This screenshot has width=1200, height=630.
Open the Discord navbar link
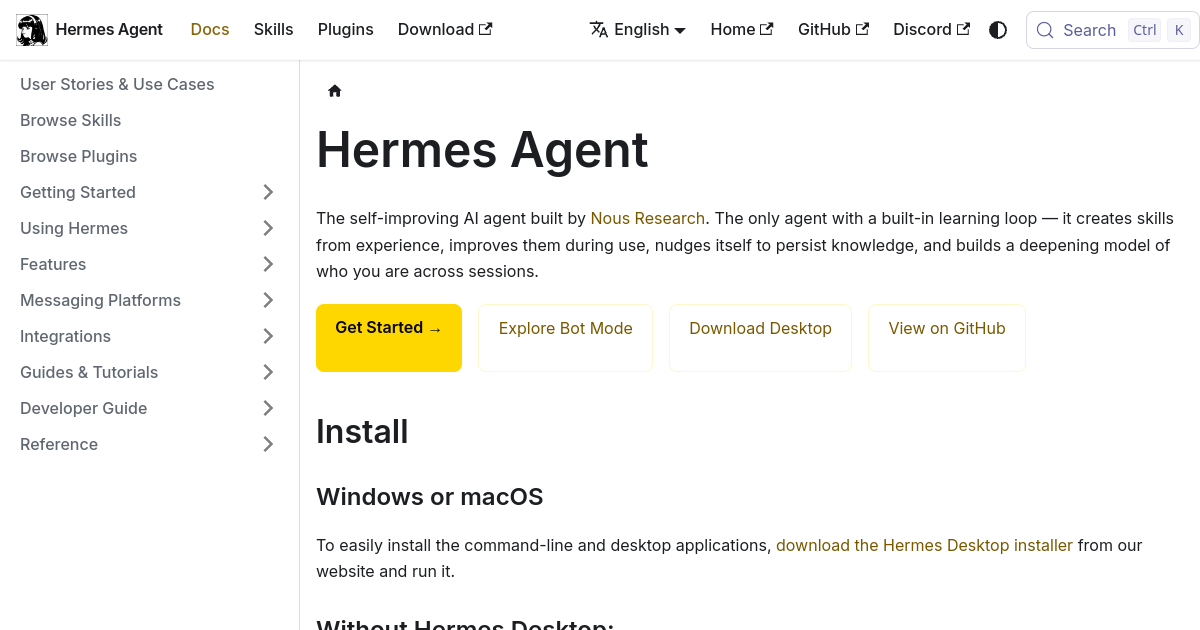pos(931,30)
